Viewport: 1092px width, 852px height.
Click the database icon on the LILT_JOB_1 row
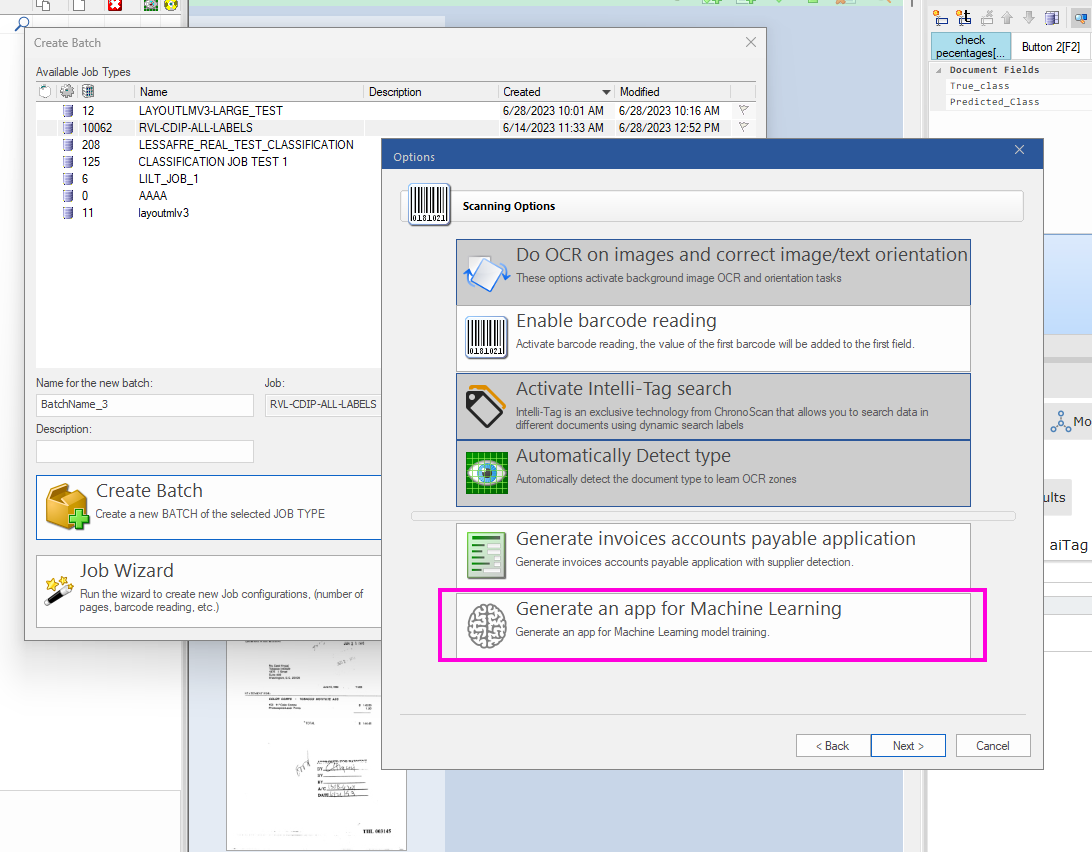[68, 179]
